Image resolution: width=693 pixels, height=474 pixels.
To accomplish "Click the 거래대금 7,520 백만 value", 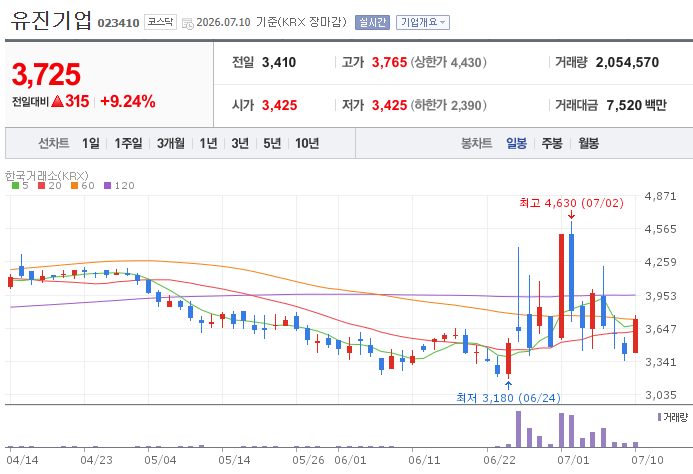I will pos(636,105).
